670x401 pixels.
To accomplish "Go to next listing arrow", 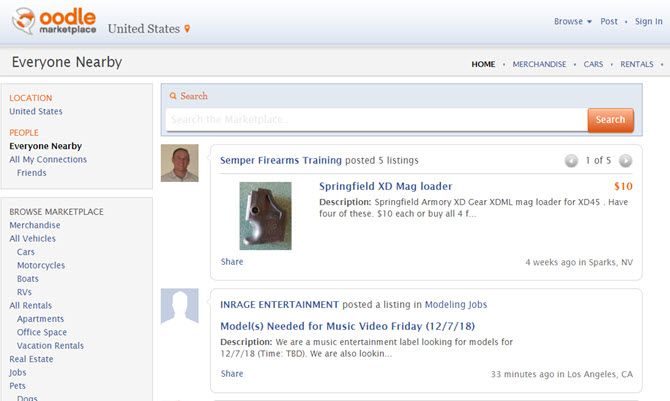I will [x=625, y=160].
